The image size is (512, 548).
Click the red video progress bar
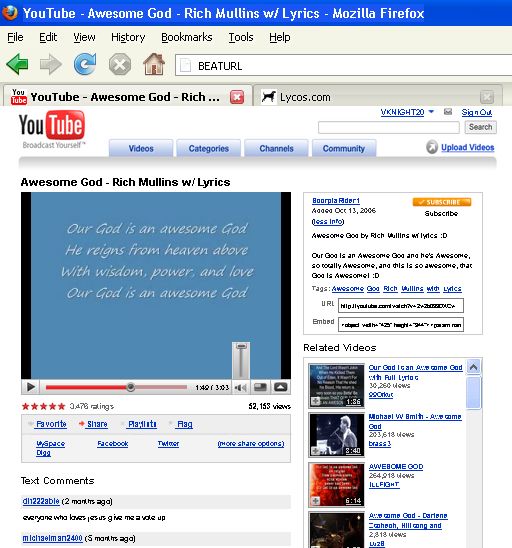click(116, 387)
